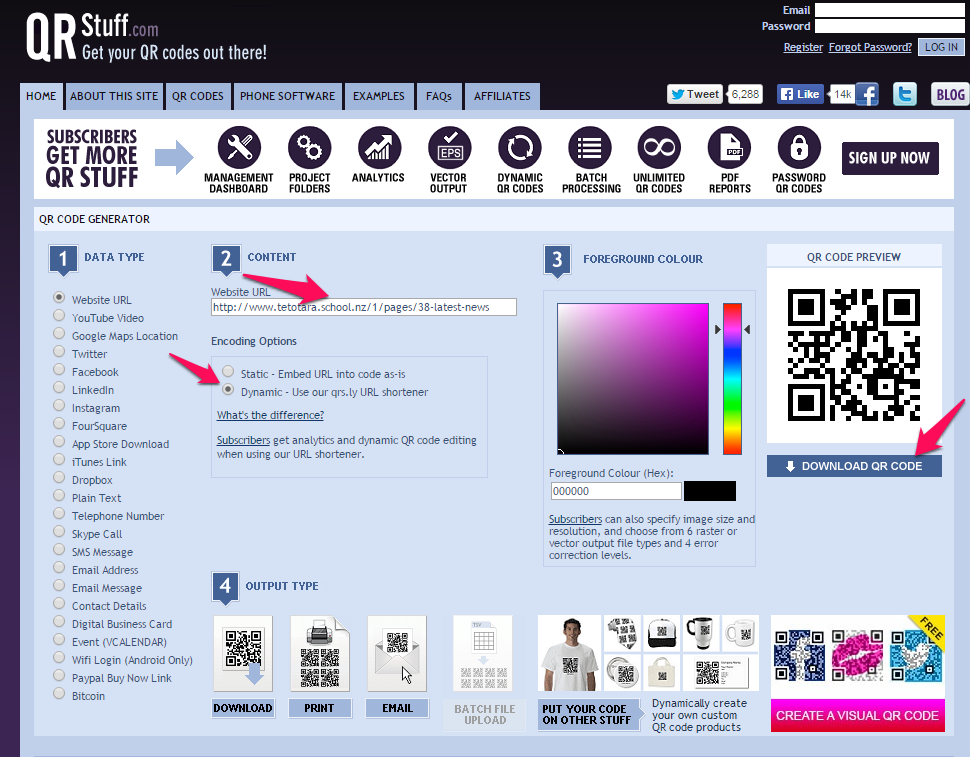Click the black foreground colour swatch
Viewport: 970px width, 757px height.
(710, 491)
